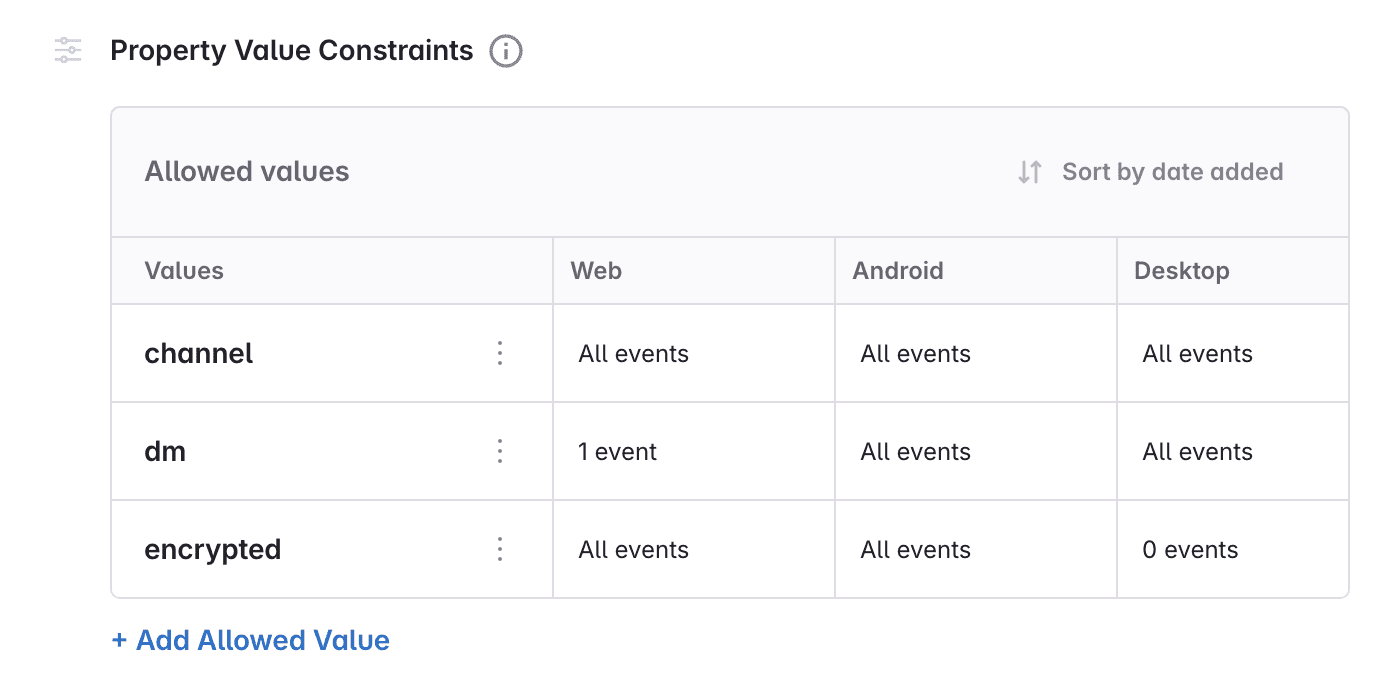Open three-dot menu for encrypted value
This screenshot has height=684, width=1384.
point(500,549)
